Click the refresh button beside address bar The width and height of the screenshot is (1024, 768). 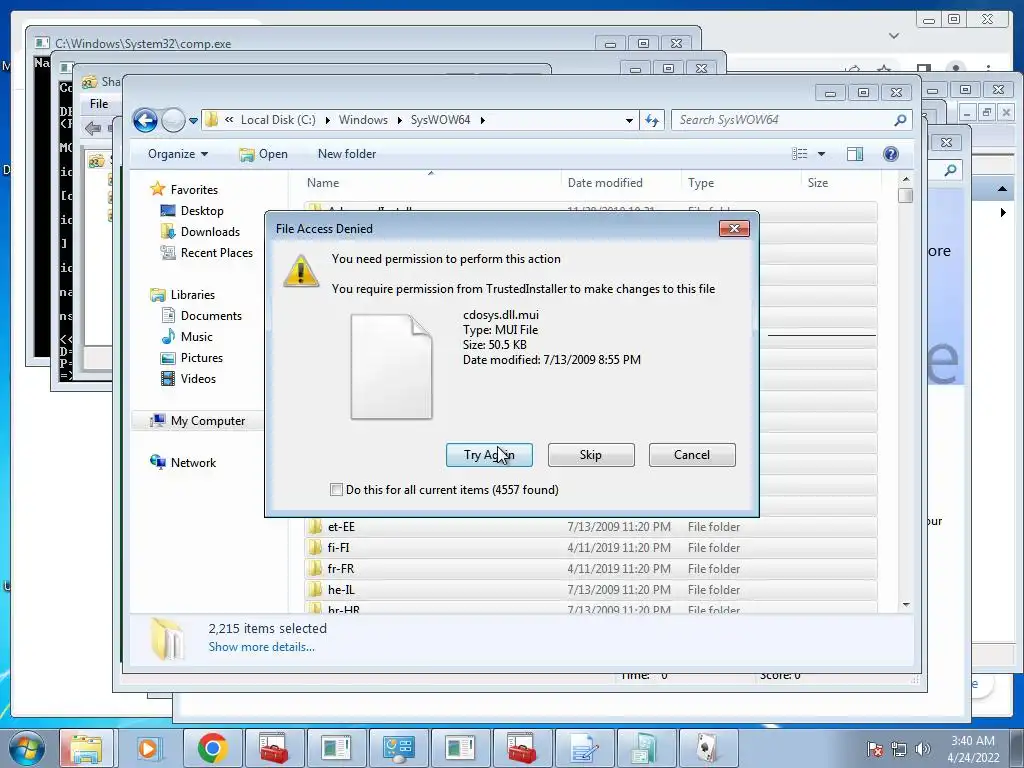tap(652, 120)
